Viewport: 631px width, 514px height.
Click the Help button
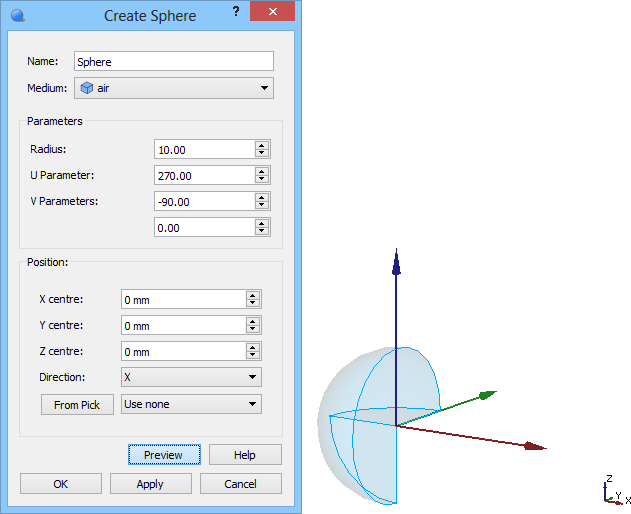coord(245,455)
